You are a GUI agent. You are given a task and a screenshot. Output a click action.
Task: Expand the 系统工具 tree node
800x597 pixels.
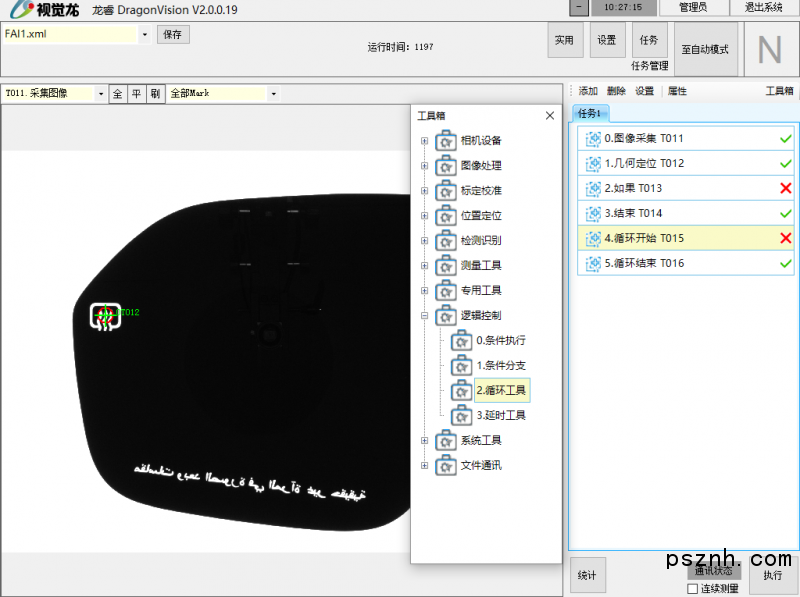coord(424,441)
